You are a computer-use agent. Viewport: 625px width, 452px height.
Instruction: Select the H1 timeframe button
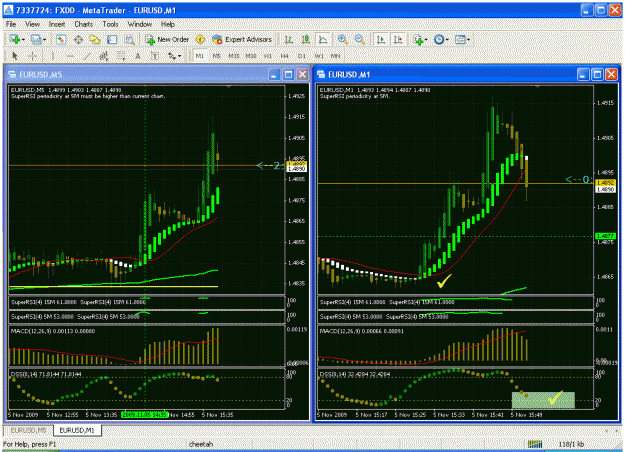pos(267,56)
